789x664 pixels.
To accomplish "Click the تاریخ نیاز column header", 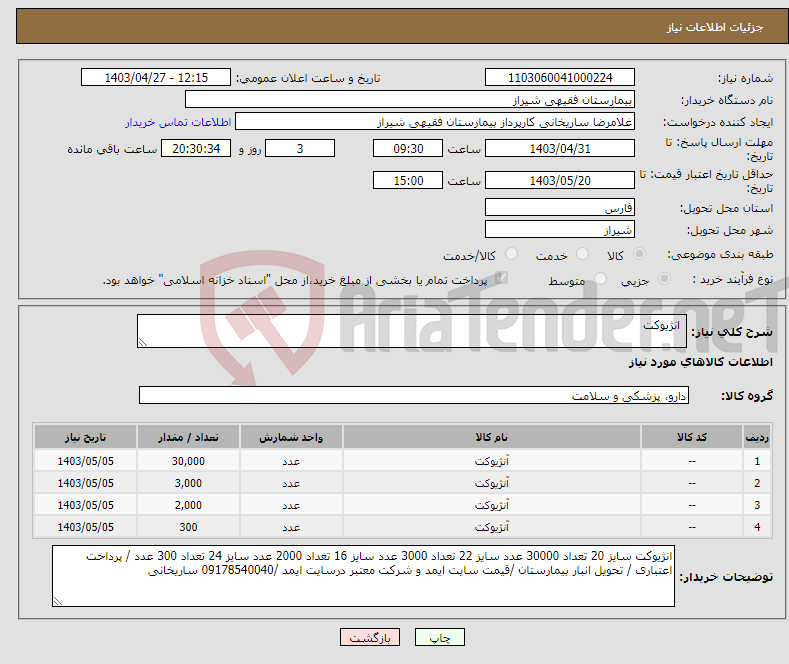I will 86,437.
